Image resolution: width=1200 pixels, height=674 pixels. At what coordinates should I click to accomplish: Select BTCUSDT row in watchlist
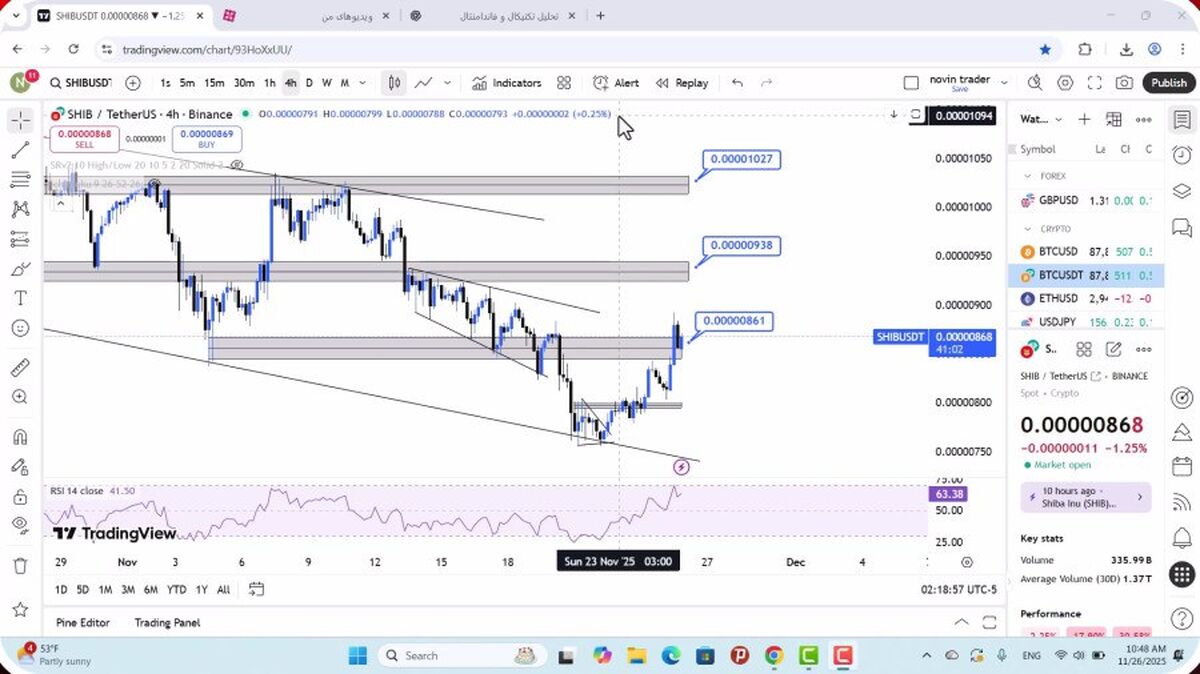pyautogui.click(x=1085, y=275)
